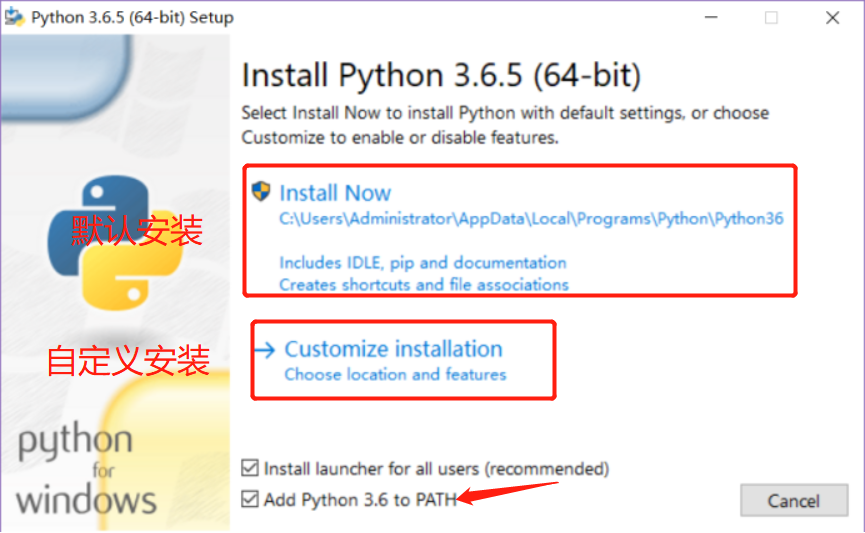Click the red arrow annotation near PATH

click(505, 492)
